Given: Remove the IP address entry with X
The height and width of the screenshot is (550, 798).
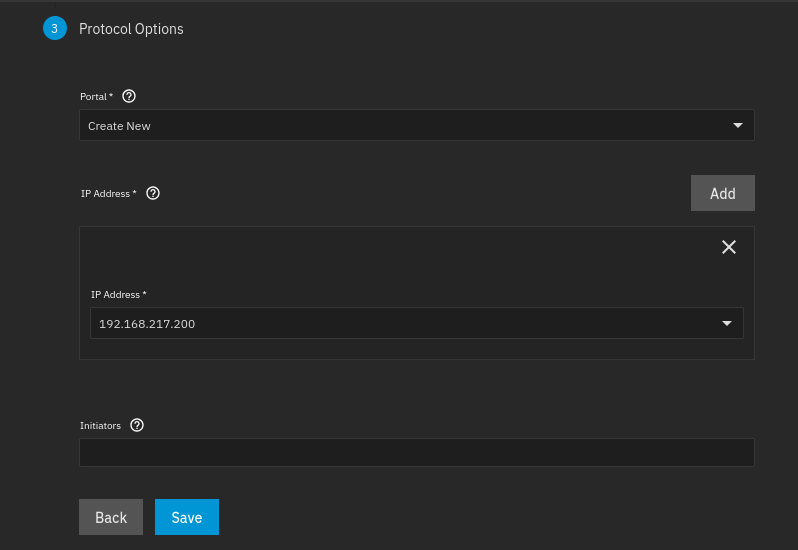Looking at the screenshot, I should (729, 247).
